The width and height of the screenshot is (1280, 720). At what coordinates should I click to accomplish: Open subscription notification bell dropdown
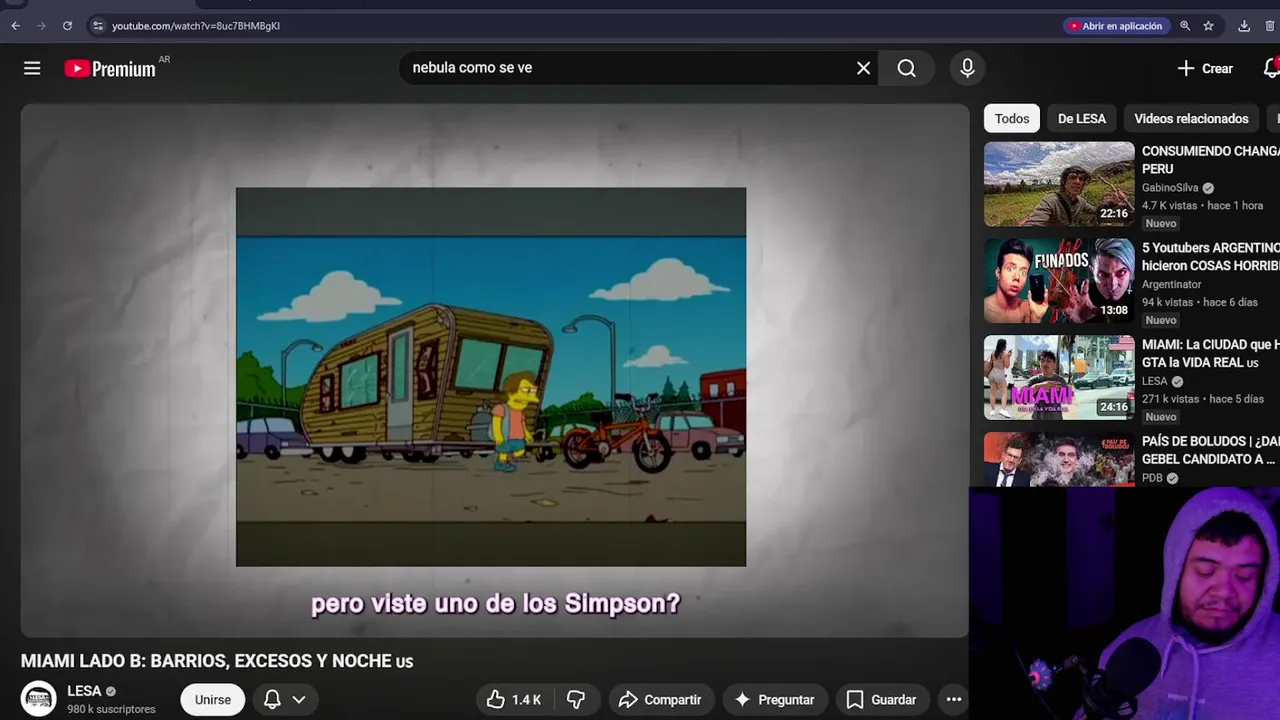click(x=284, y=699)
